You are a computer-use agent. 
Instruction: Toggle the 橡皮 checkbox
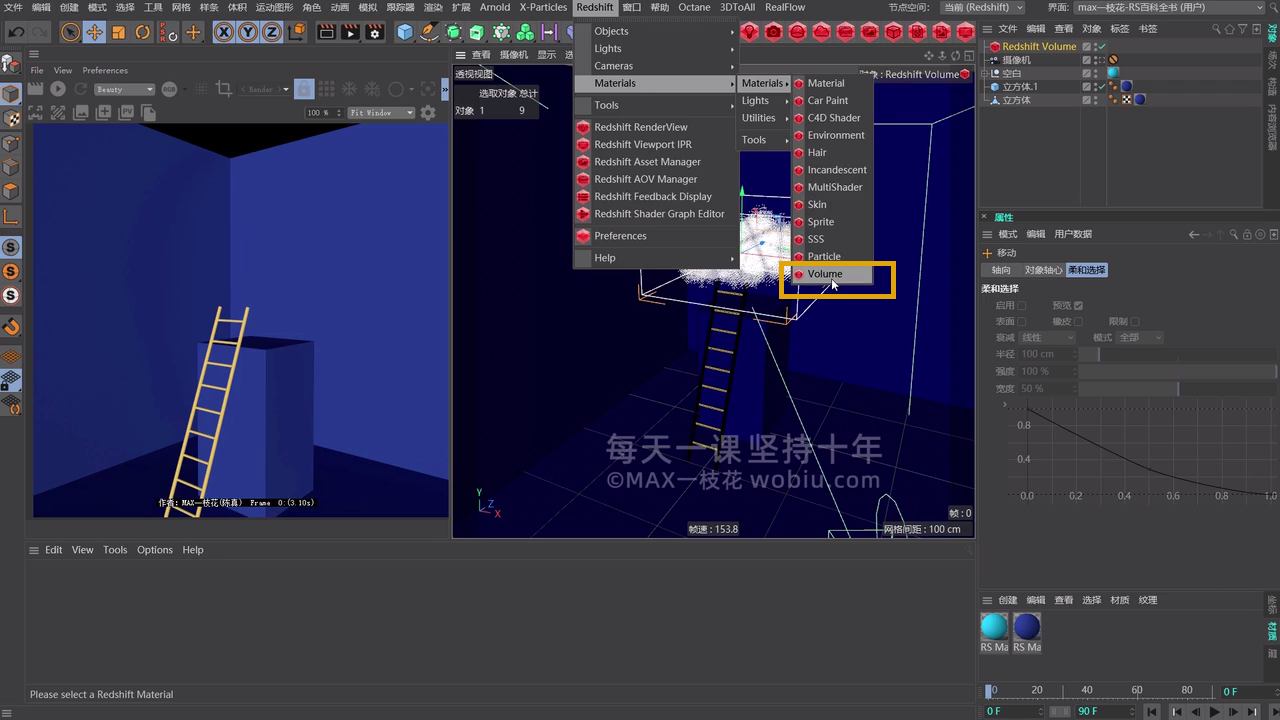pyautogui.click(x=1078, y=321)
